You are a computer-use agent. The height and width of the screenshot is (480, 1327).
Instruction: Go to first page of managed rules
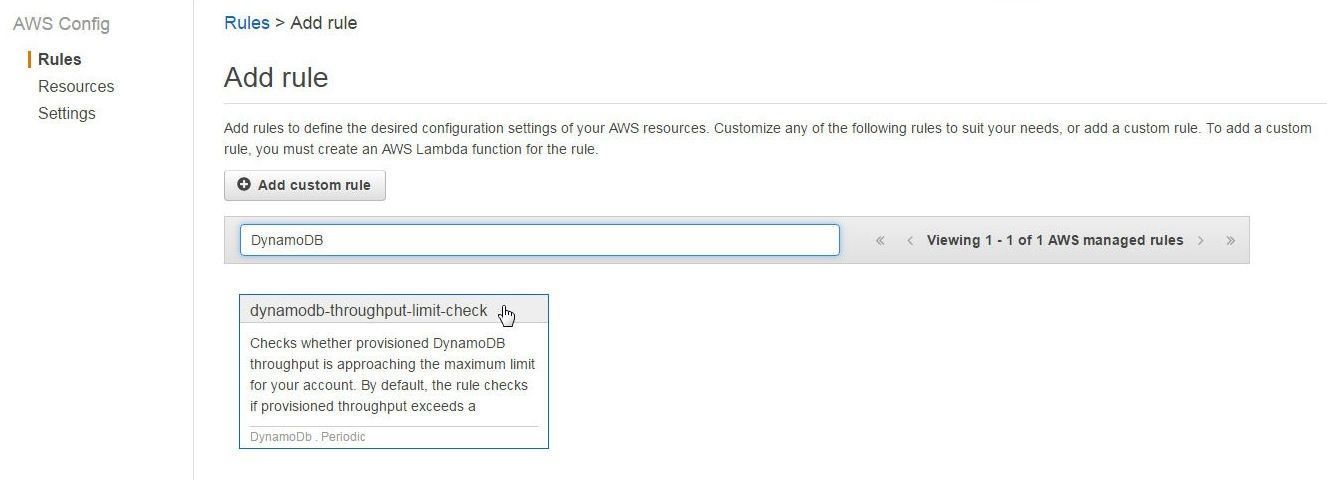tap(880, 240)
